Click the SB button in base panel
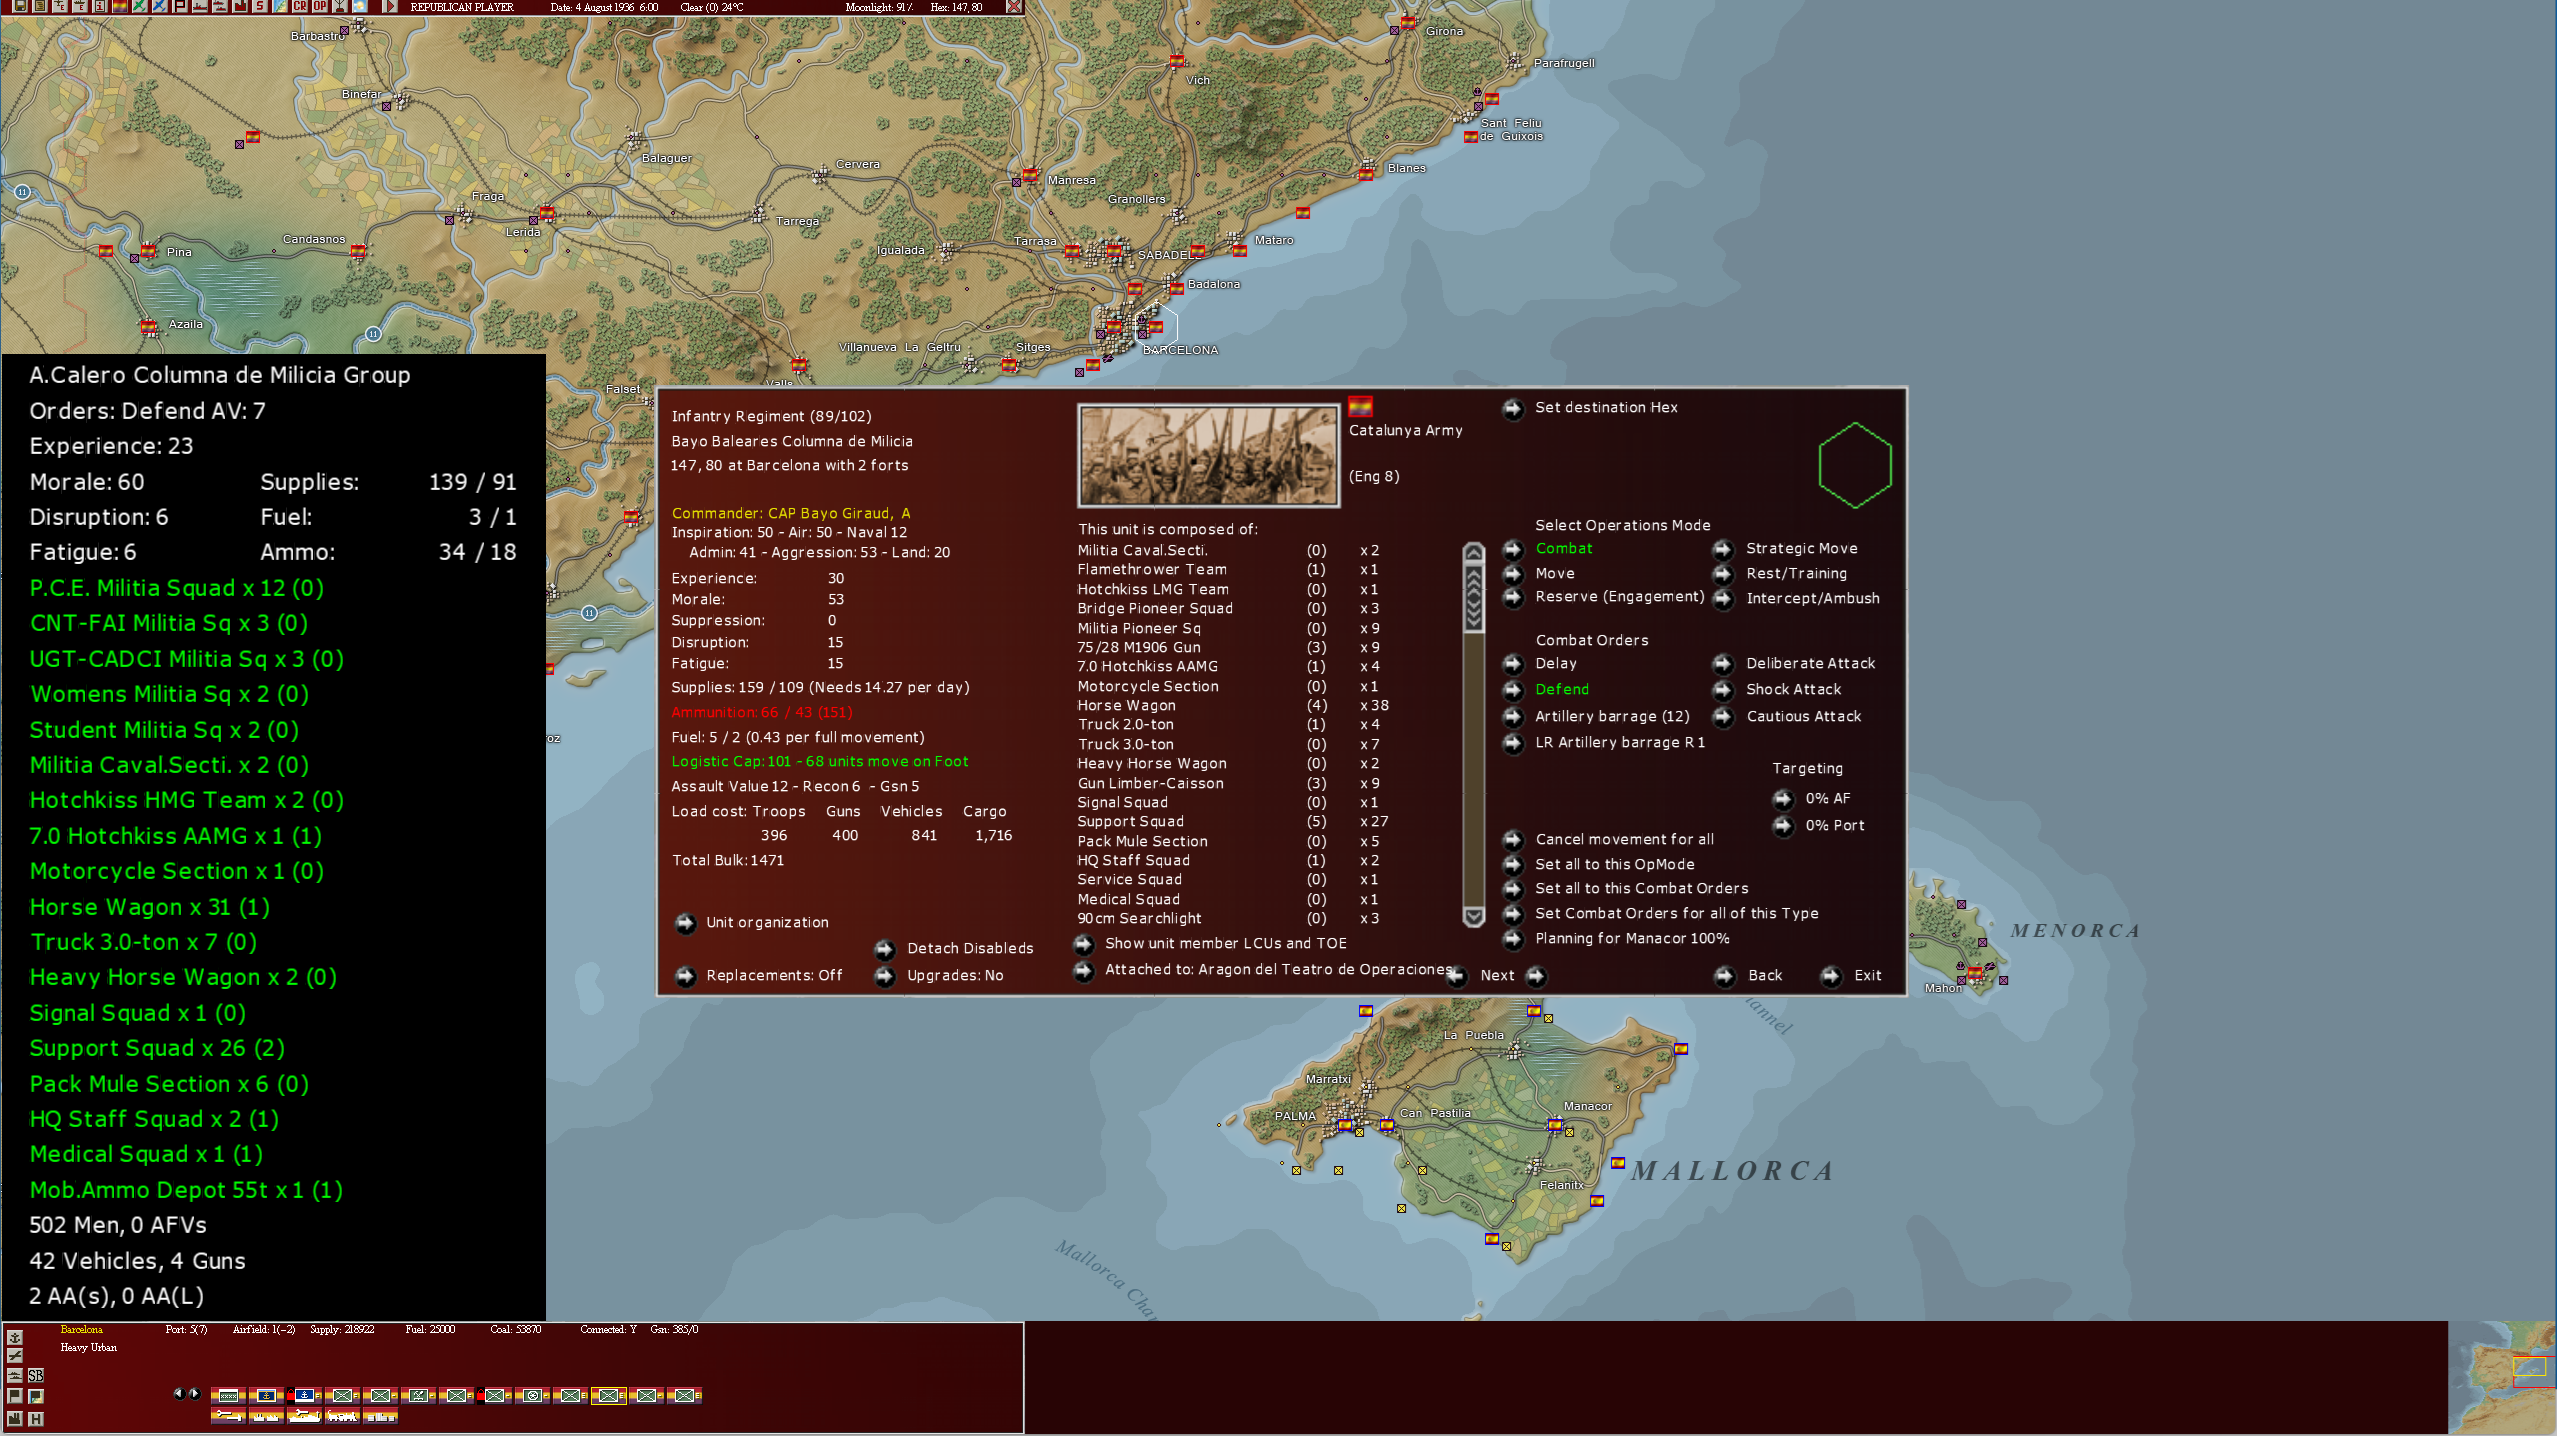This screenshot has width=2557, height=1436. (x=36, y=1375)
